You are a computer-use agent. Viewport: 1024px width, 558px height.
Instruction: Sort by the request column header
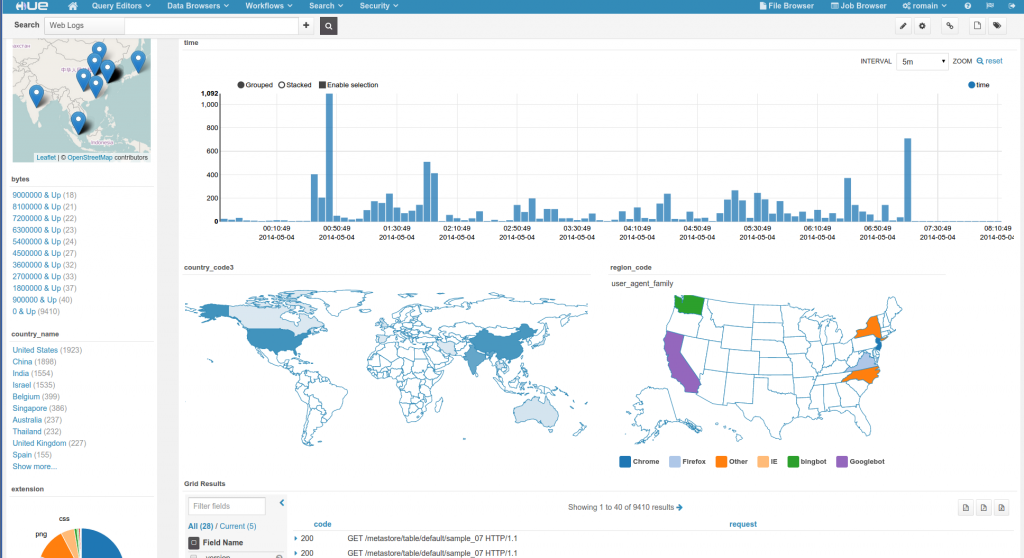coord(743,524)
